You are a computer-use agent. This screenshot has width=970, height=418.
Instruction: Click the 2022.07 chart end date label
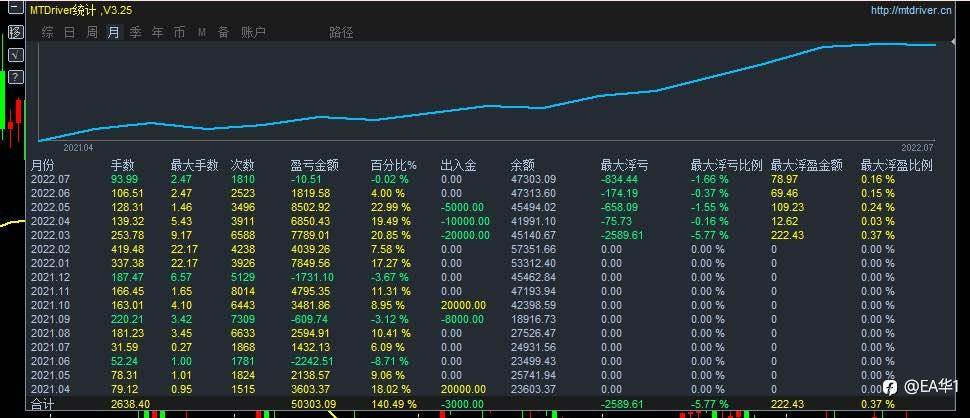917,148
